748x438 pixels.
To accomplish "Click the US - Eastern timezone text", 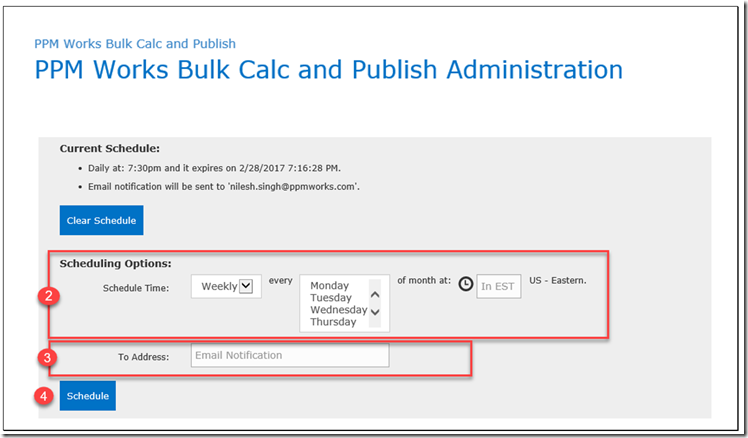I will click(x=558, y=281).
